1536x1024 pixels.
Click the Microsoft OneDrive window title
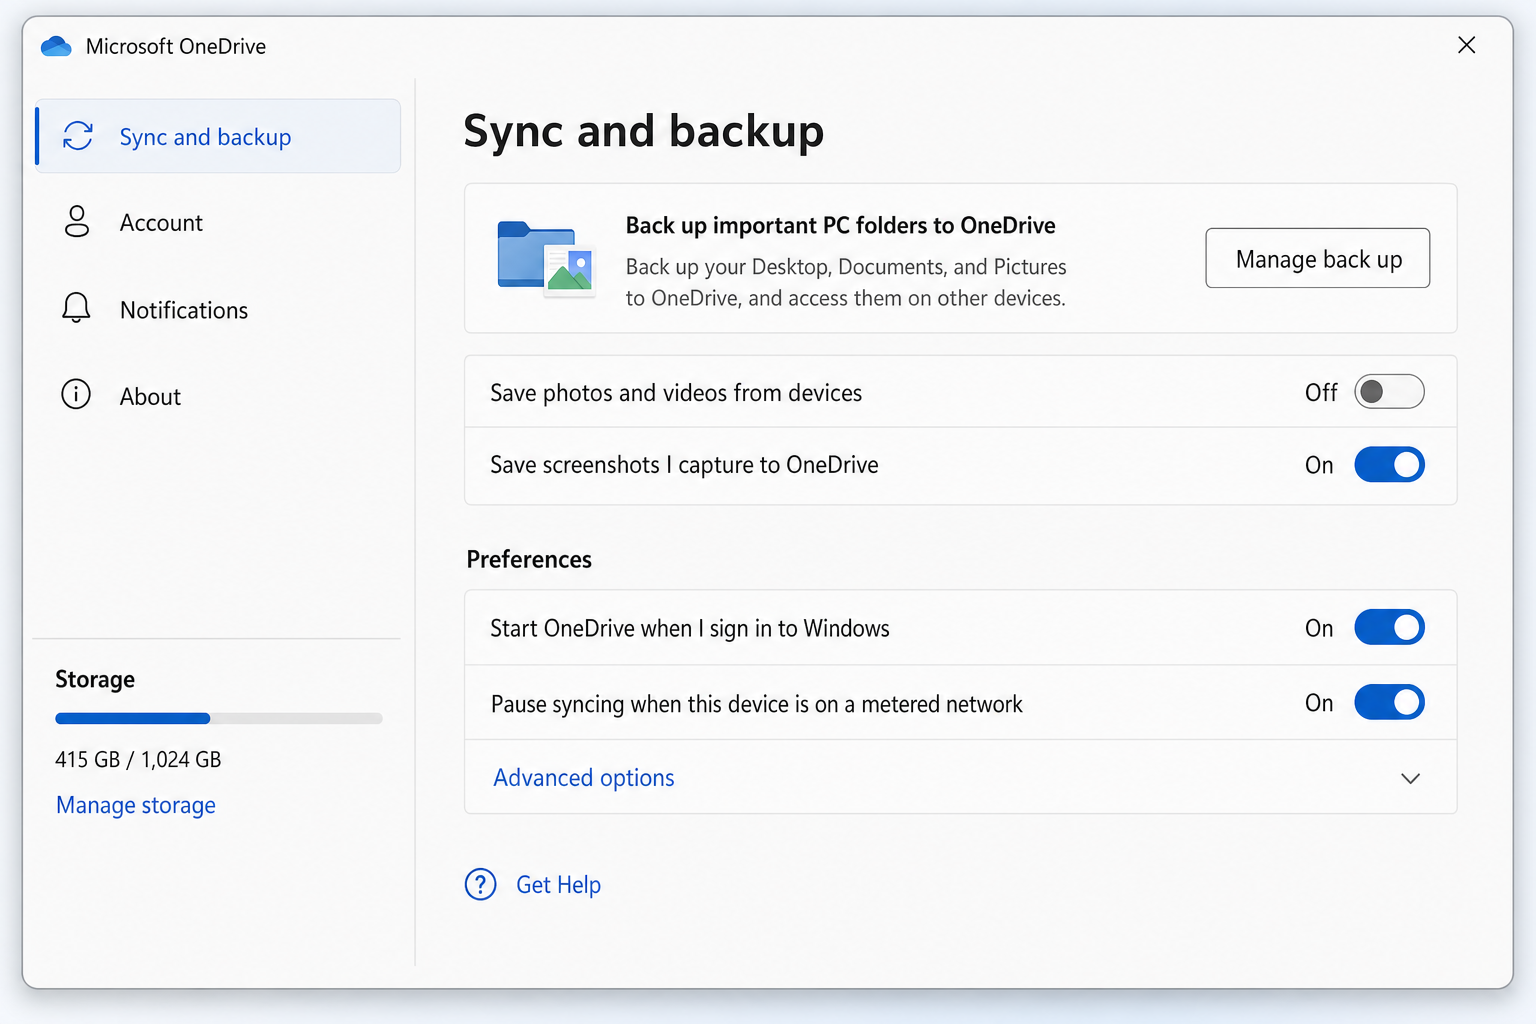176,46
